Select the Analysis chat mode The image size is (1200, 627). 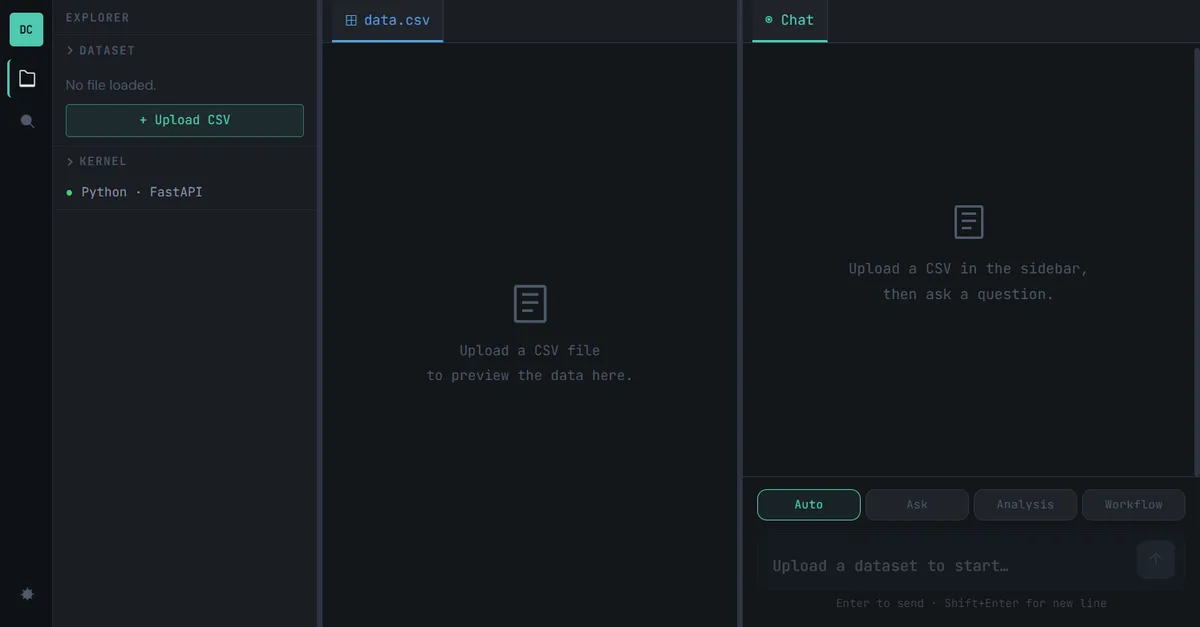[1025, 505]
